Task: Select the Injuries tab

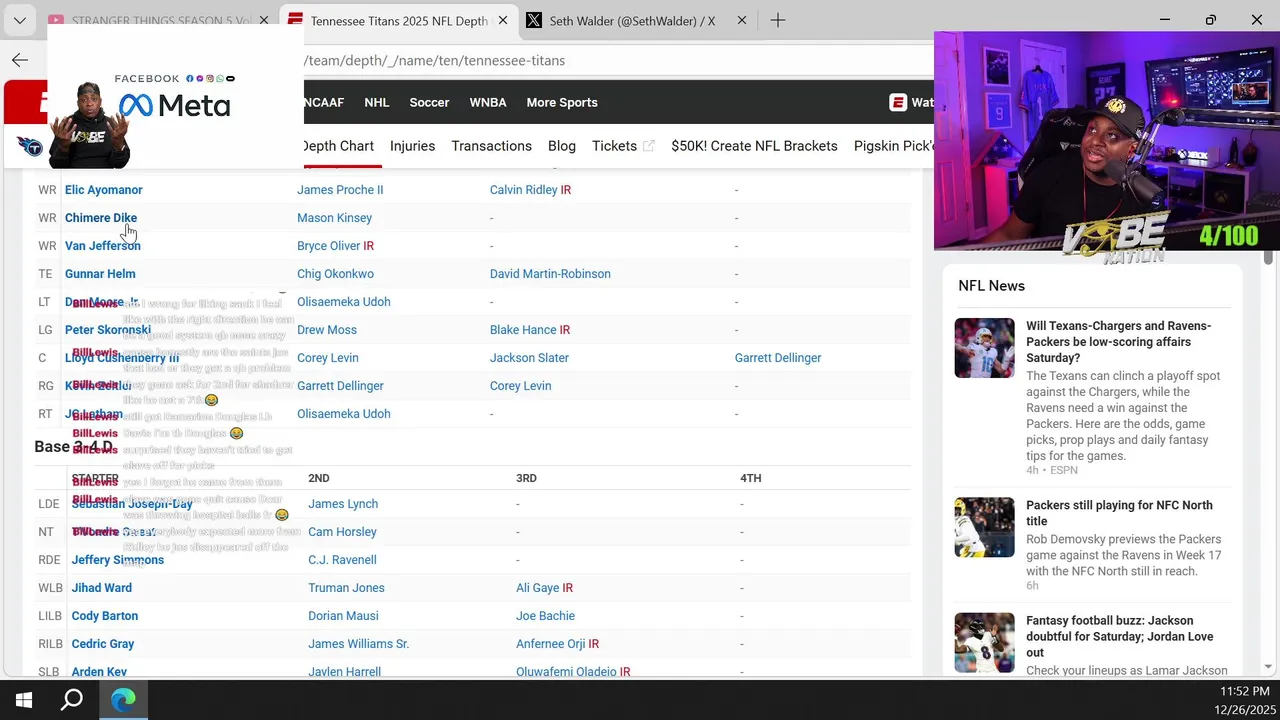Action: (412, 146)
